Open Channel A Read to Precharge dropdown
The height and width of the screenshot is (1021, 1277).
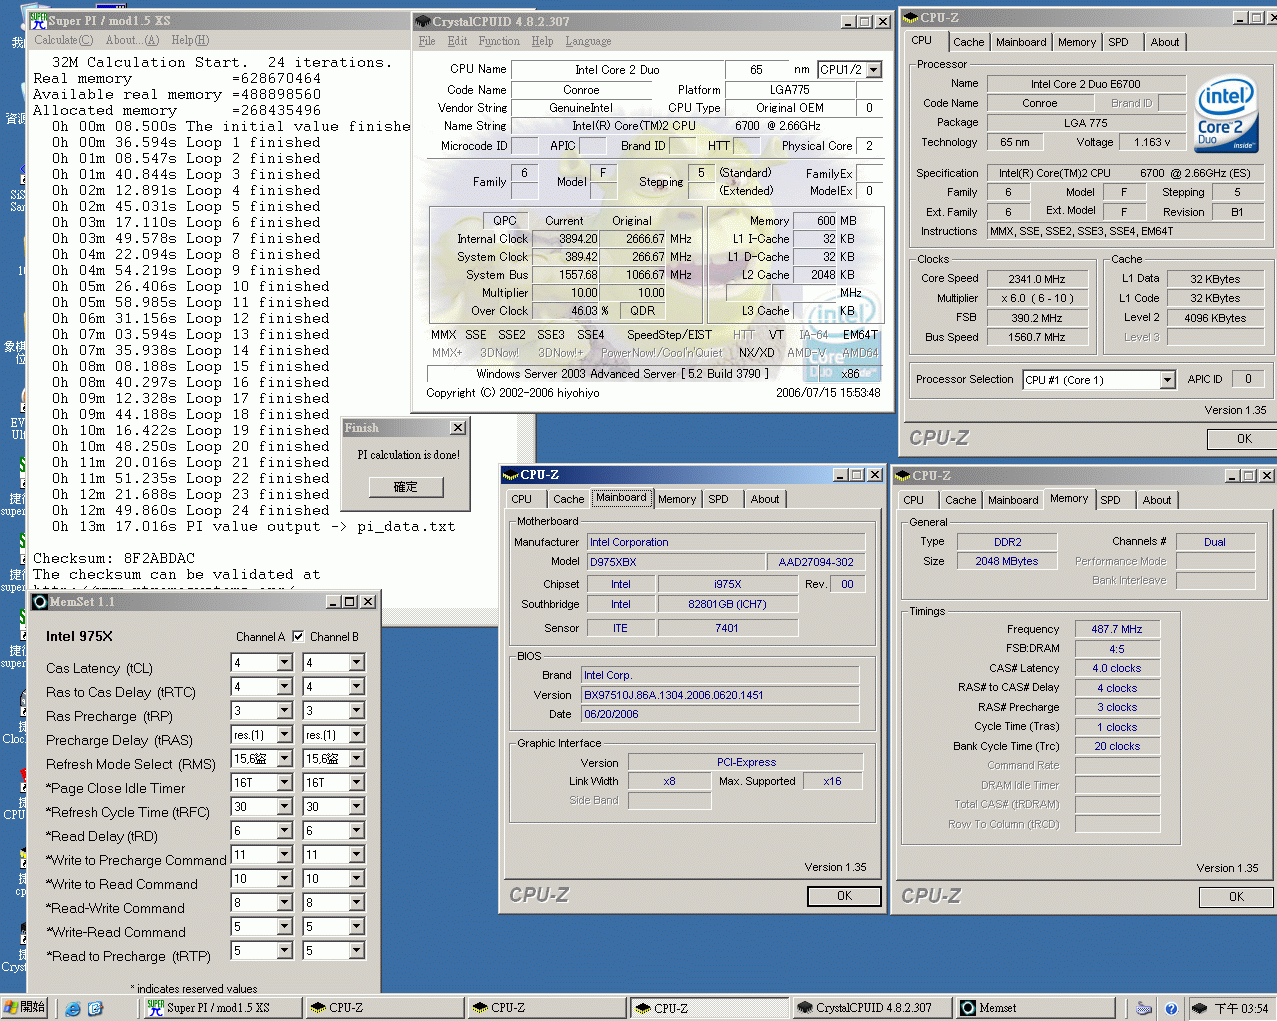(x=285, y=950)
